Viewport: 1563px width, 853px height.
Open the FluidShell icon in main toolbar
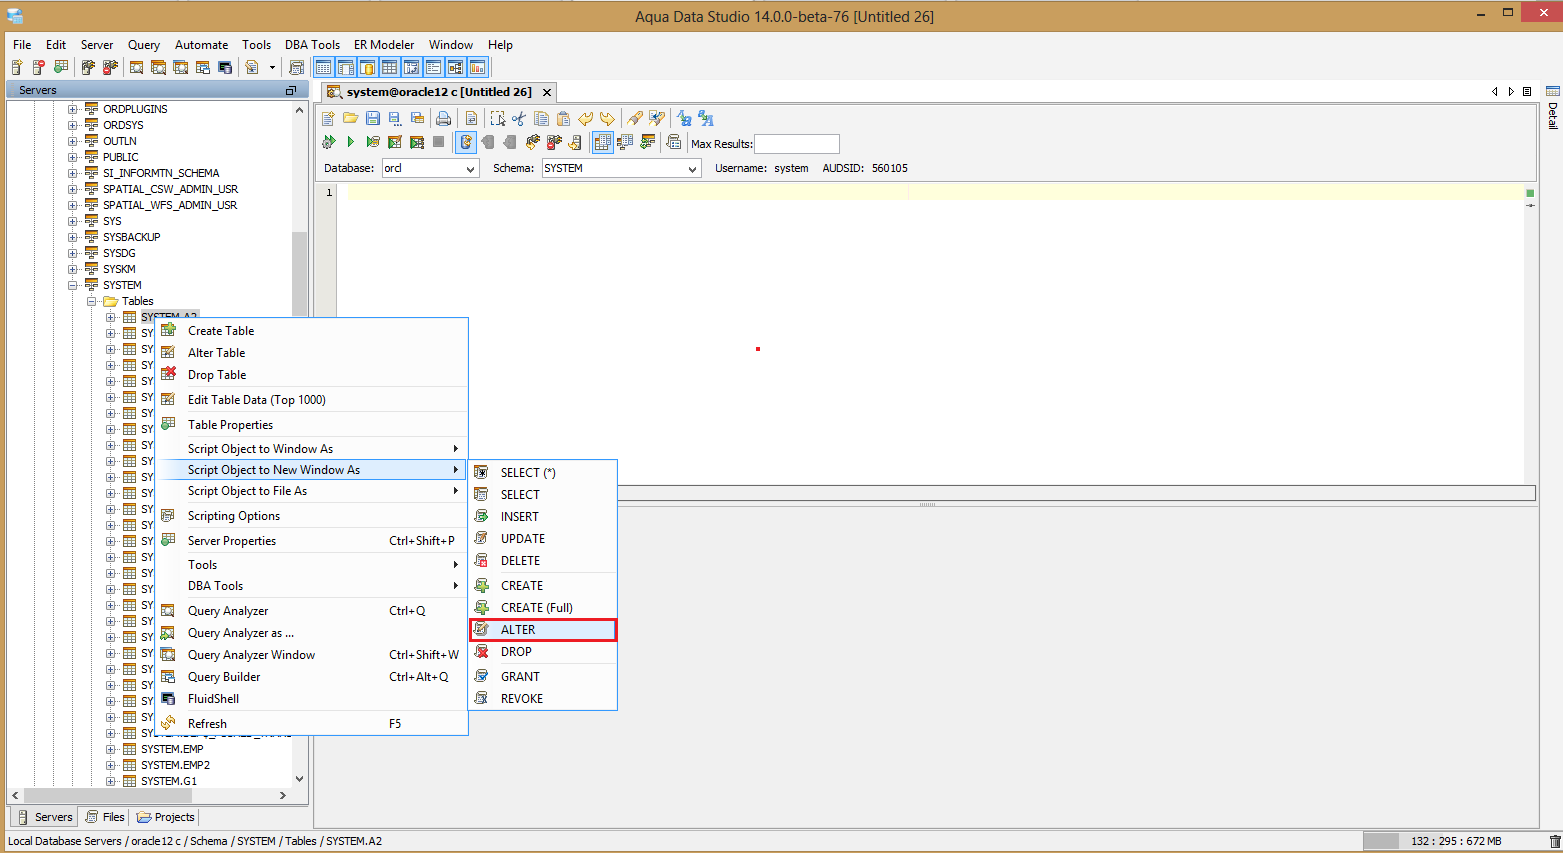point(225,67)
